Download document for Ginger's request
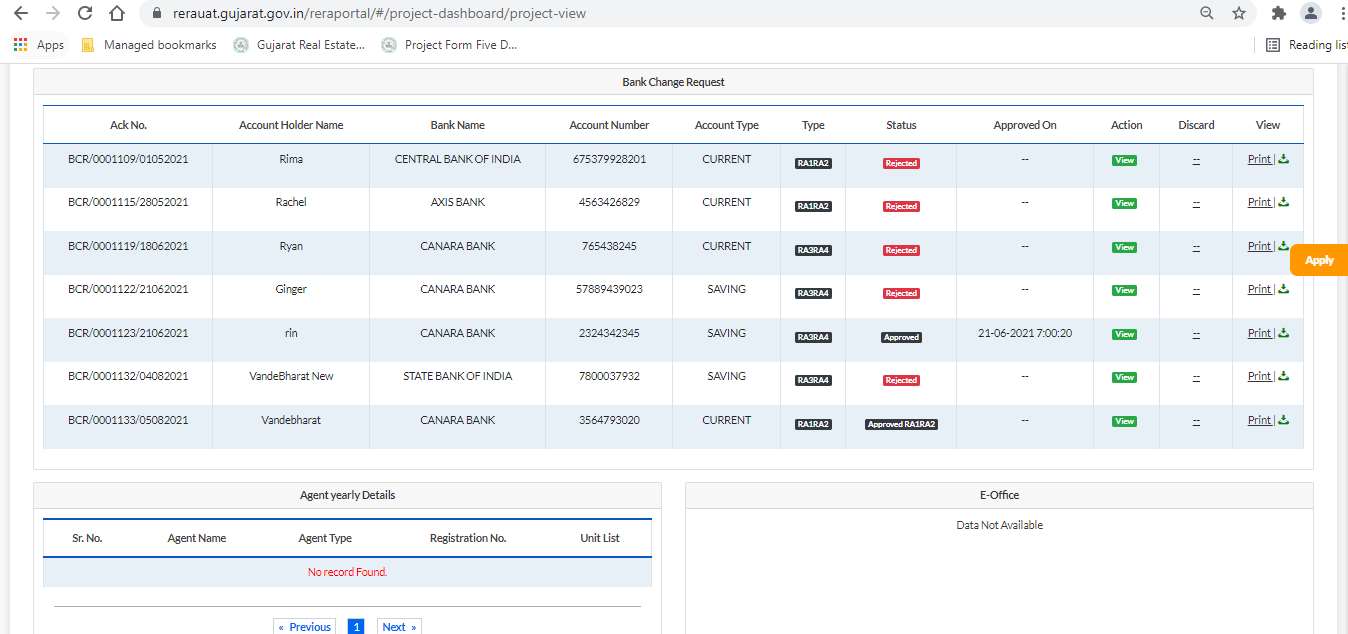 click(x=1284, y=289)
